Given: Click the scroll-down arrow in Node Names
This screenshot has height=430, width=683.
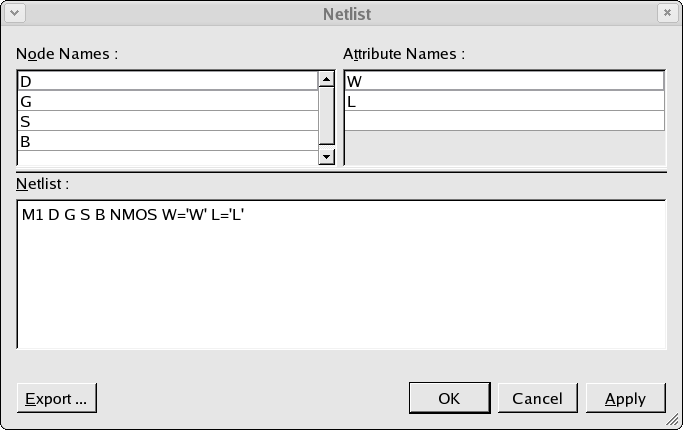Looking at the screenshot, I should [x=326, y=156].
